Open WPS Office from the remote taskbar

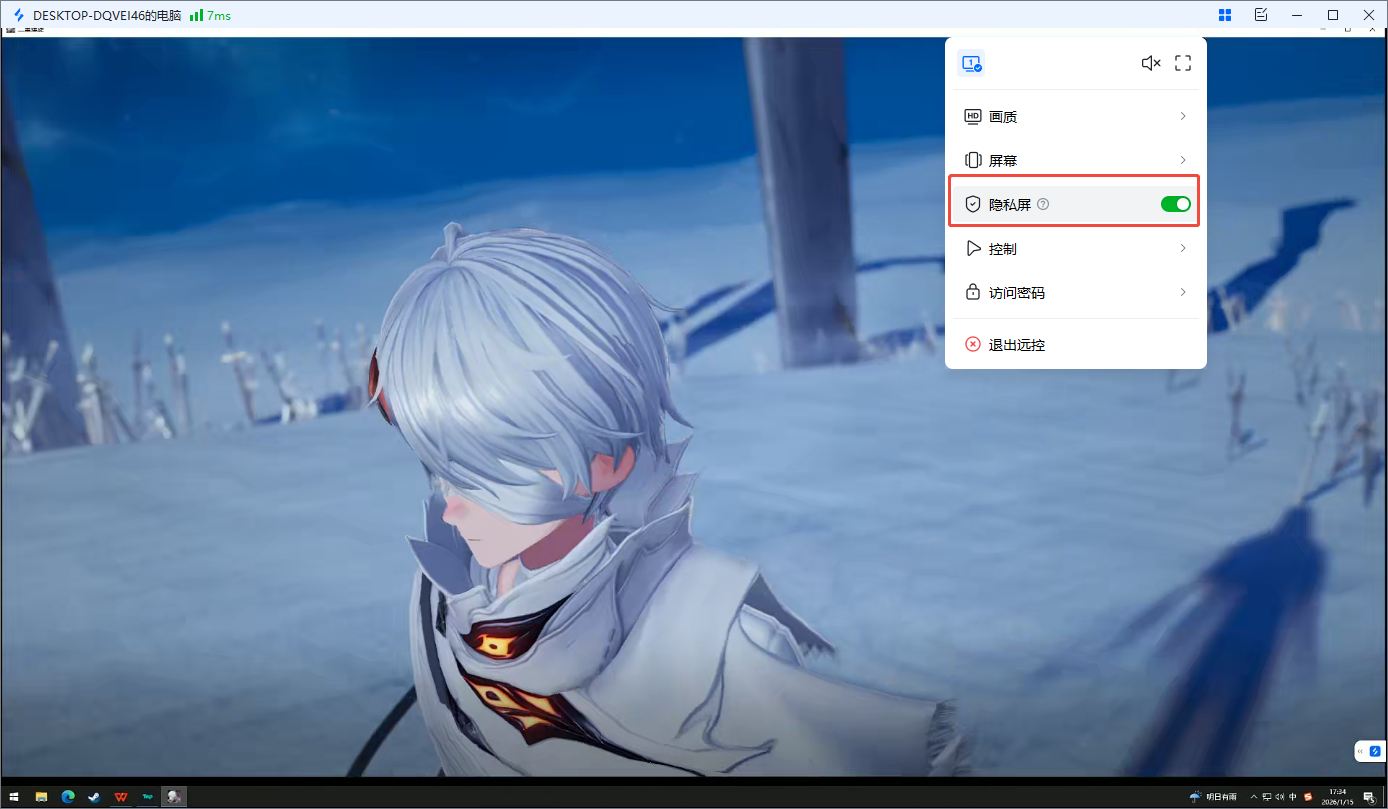pos(121,797)
